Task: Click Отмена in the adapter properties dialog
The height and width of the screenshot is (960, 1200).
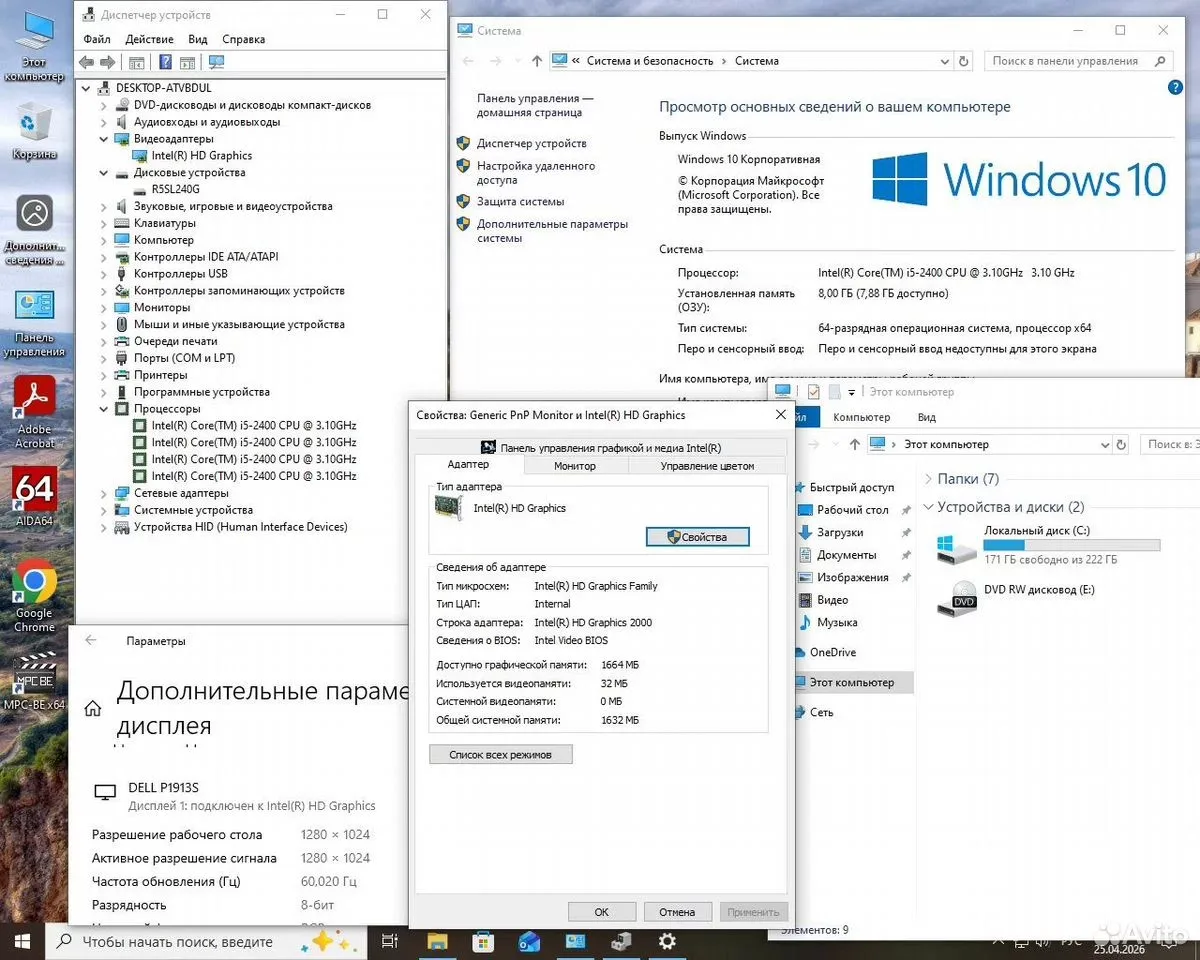Action: (677, 912)
